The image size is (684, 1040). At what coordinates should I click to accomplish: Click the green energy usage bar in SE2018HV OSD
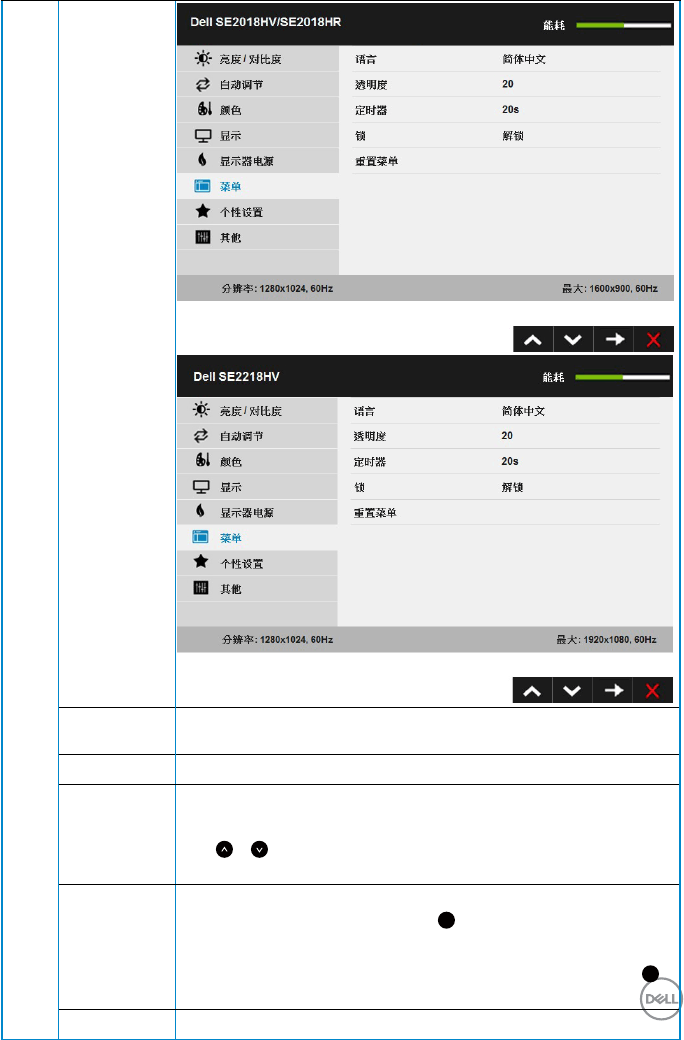(624, 25)
